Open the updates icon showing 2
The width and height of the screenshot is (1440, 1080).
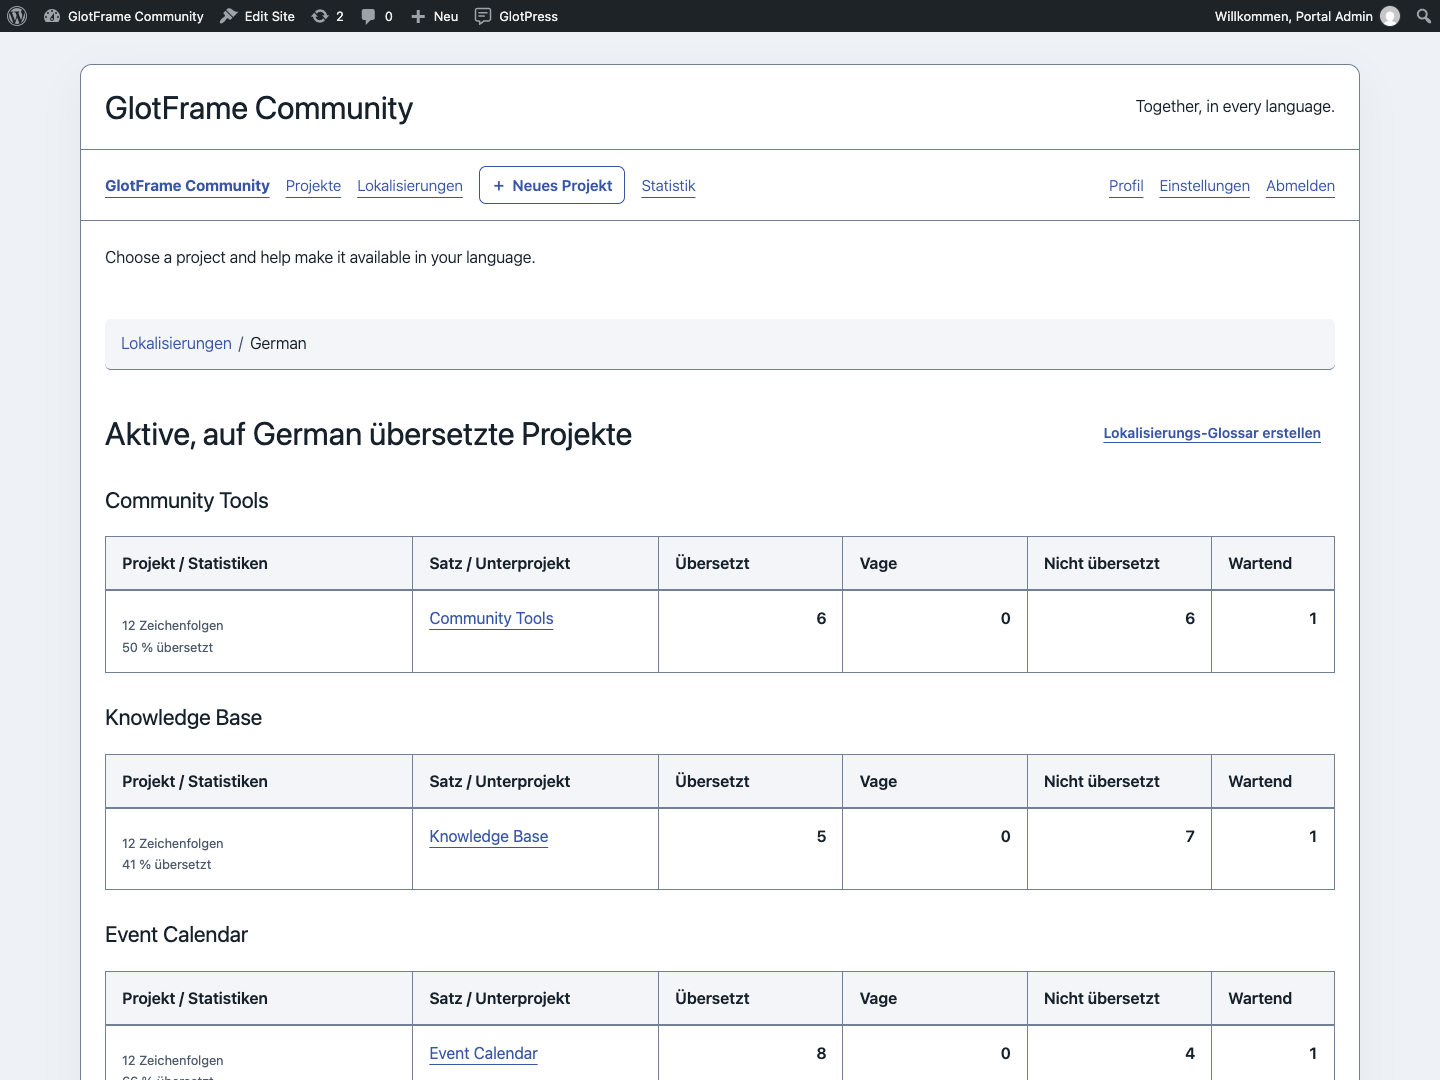click(x=320, y=16)
